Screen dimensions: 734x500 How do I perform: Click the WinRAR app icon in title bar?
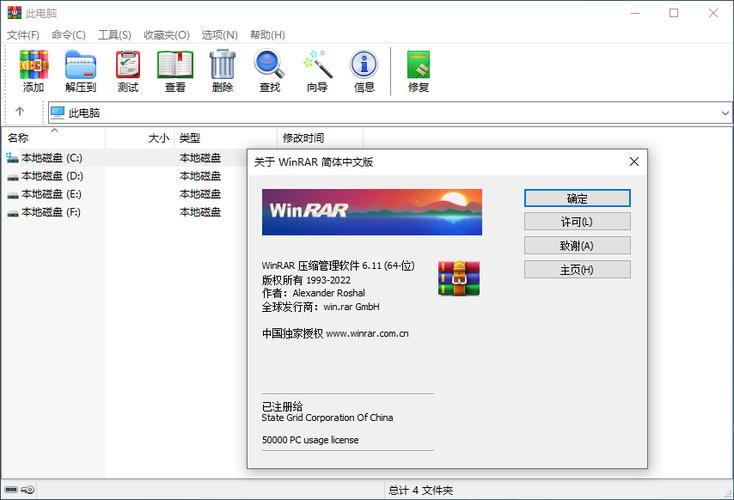[x=14, y=13]
